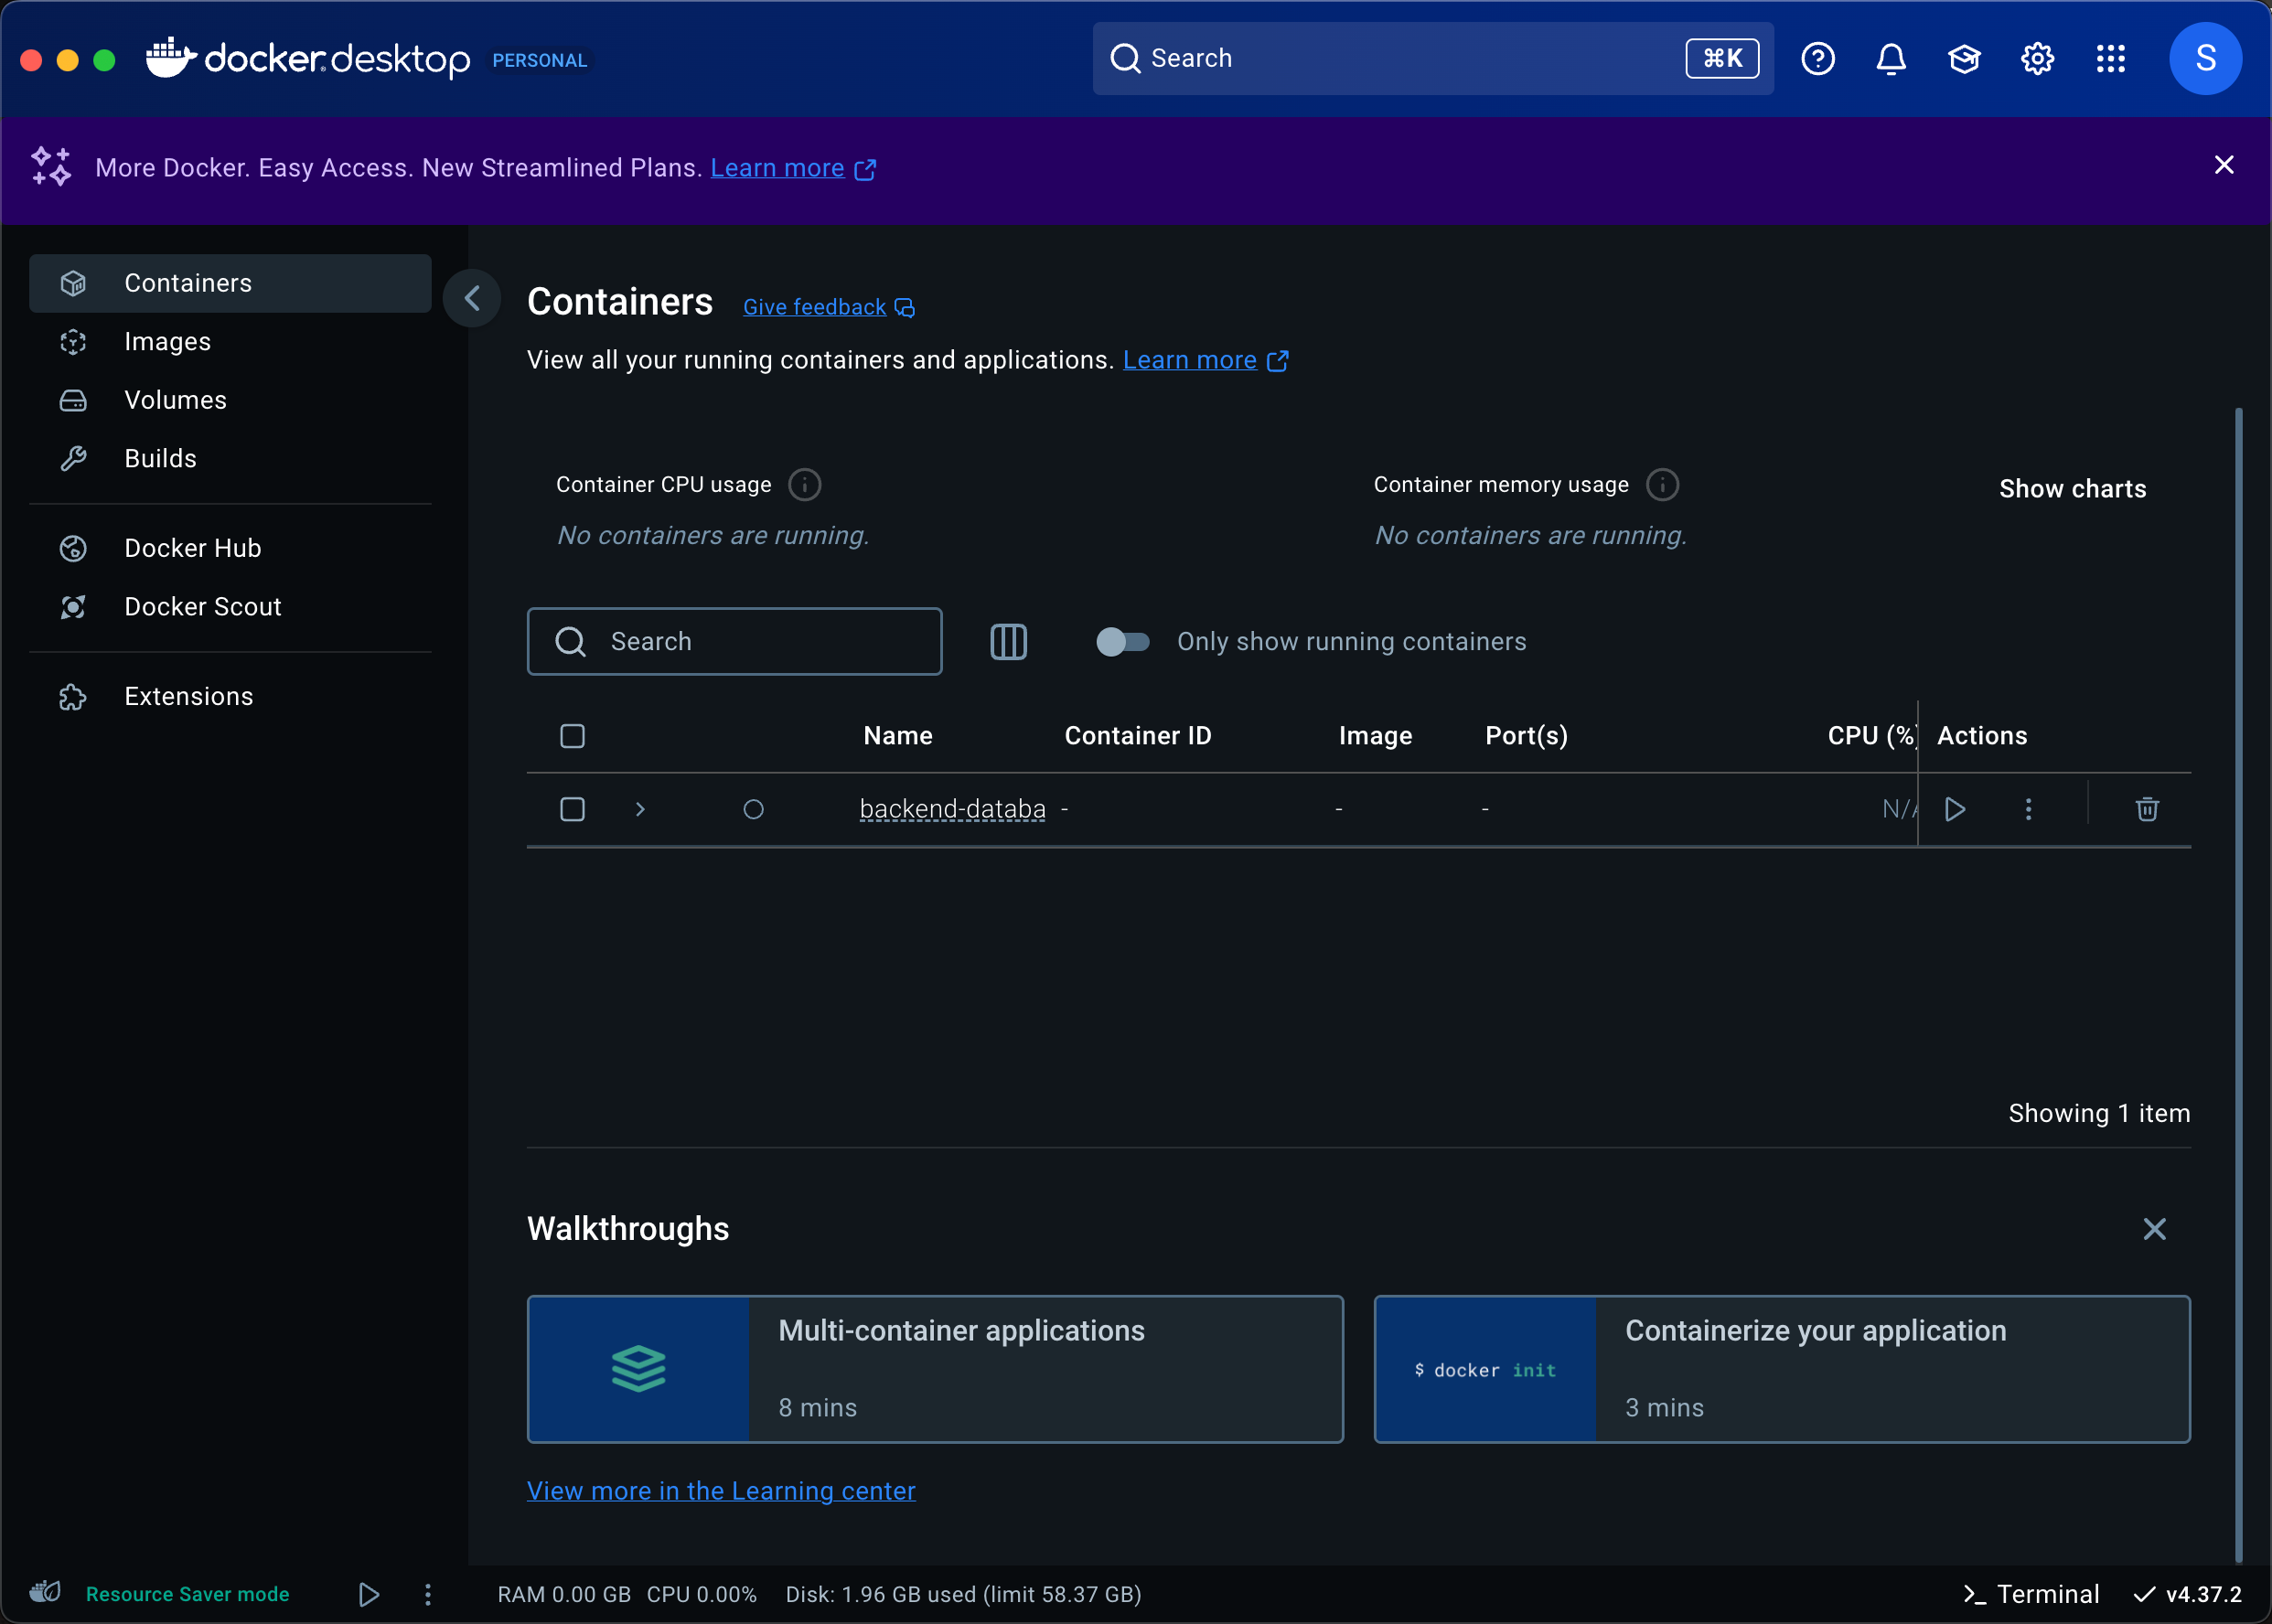Open the apps grid icon
The height and width of the screenshot is (1624, 2272).
point(2110,59)
